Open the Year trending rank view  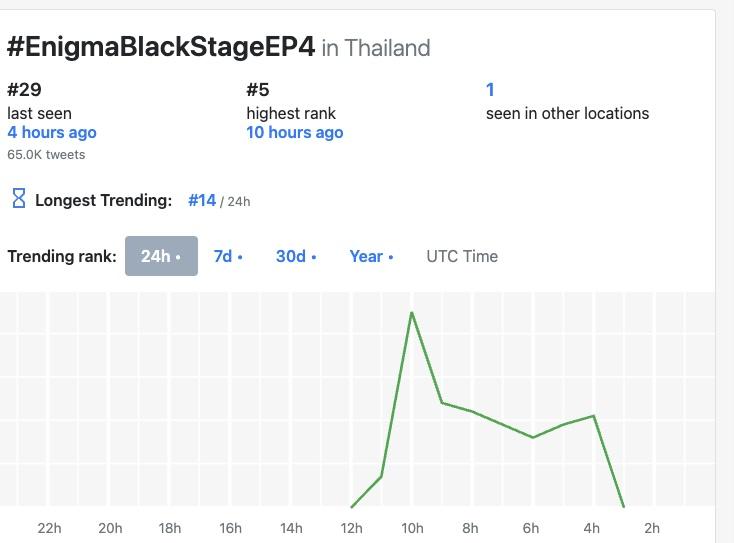(371, 257)
